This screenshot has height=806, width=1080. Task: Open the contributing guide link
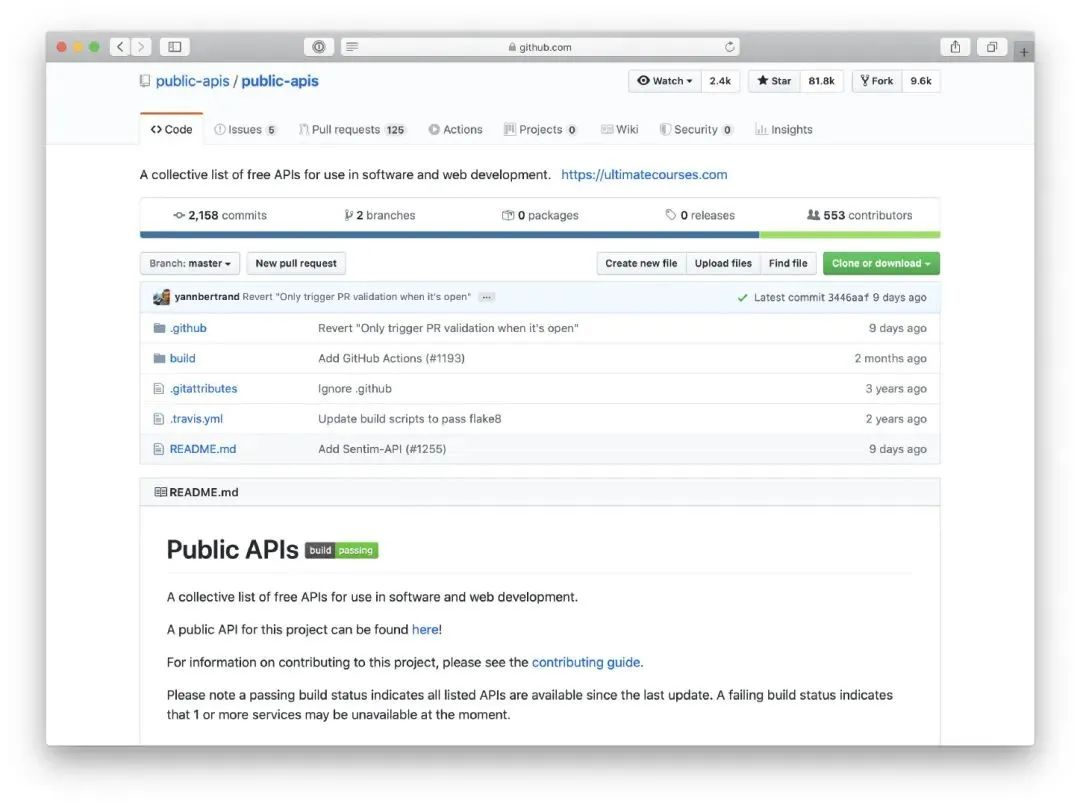point(586,663)
